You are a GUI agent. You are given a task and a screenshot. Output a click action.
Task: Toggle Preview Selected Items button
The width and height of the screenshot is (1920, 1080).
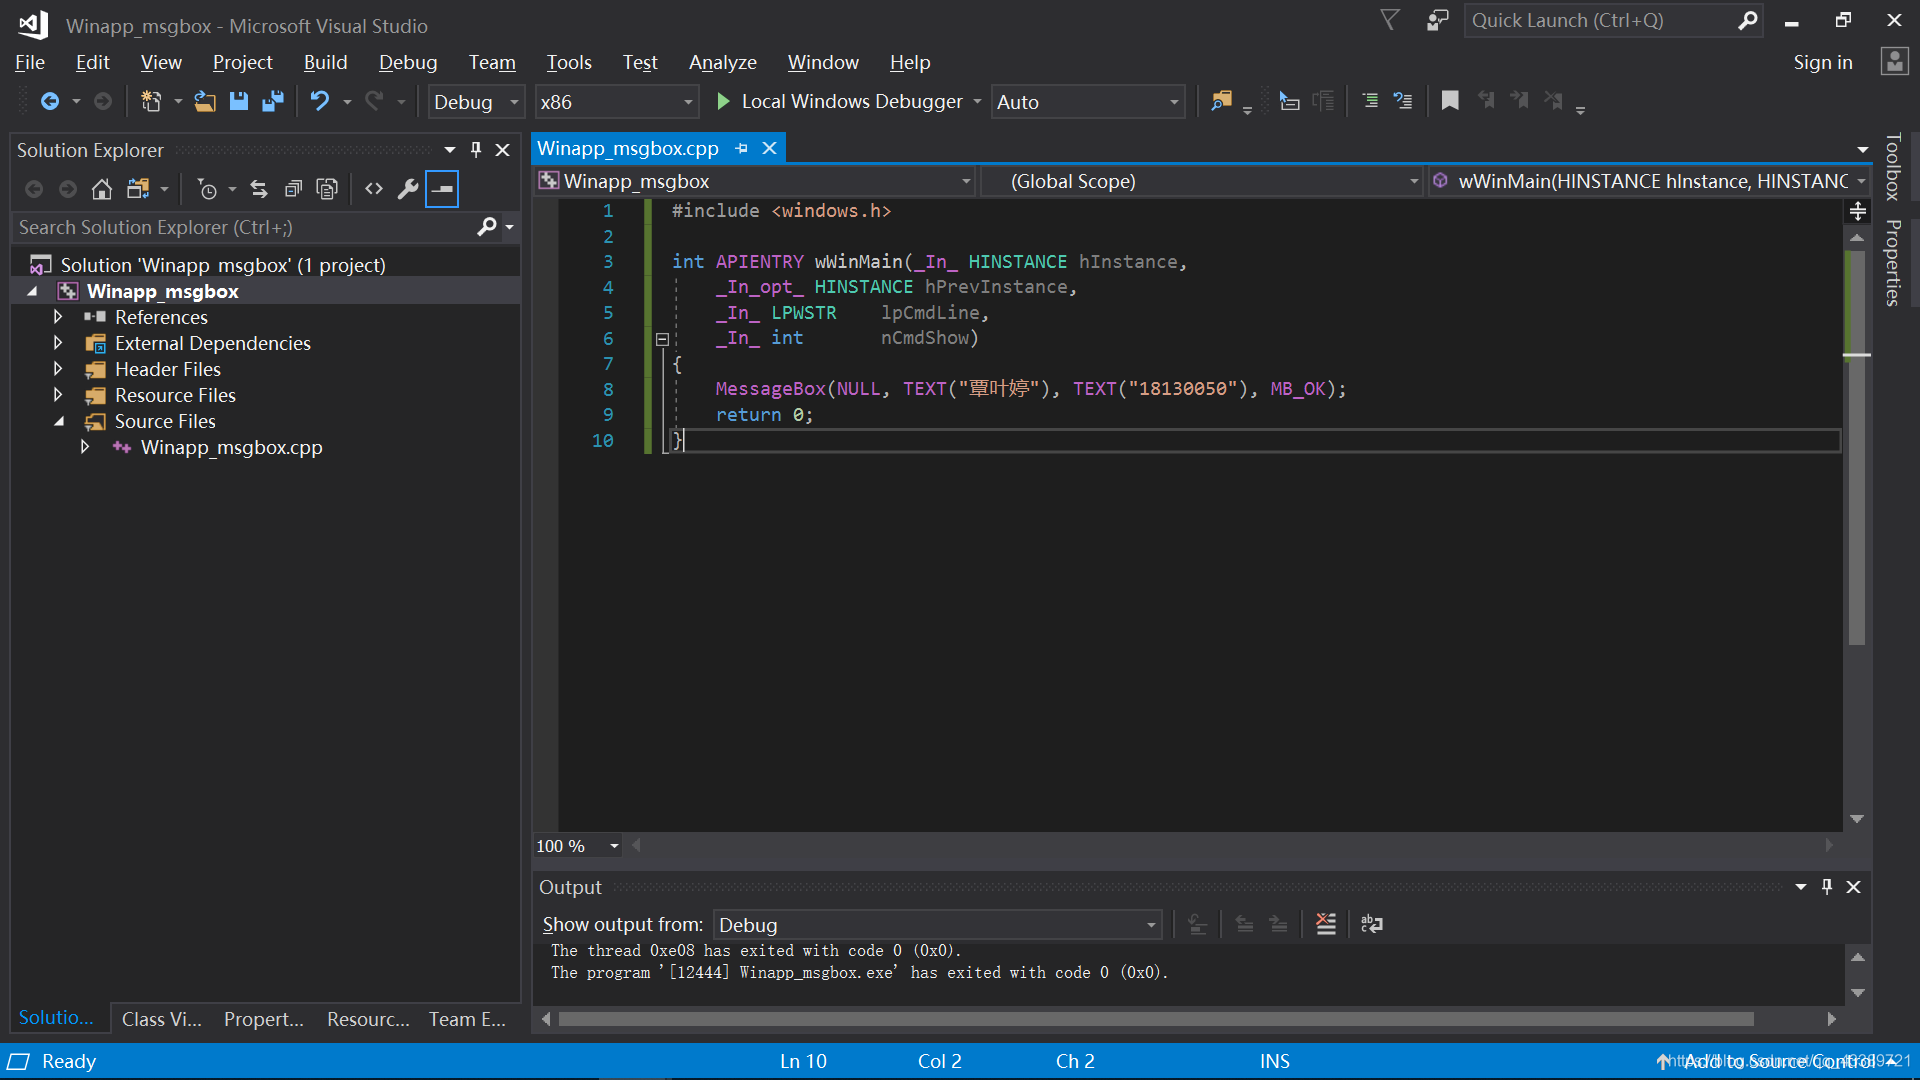coord(441,189)
